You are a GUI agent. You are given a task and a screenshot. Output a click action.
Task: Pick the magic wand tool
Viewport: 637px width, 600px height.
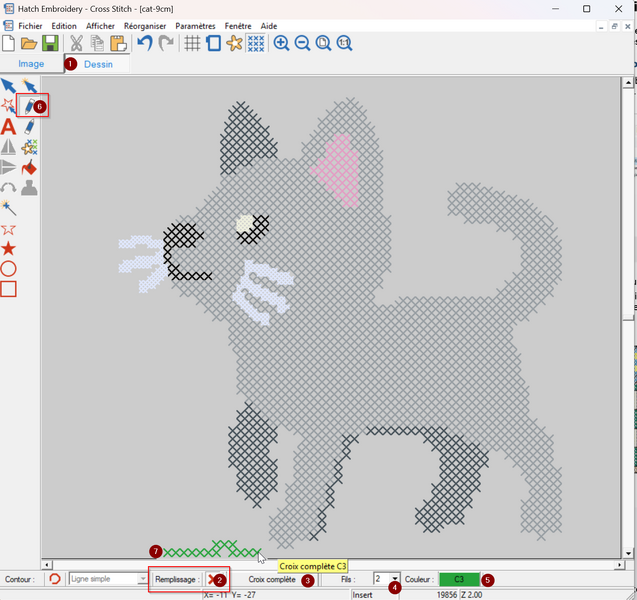coord(9,208)
